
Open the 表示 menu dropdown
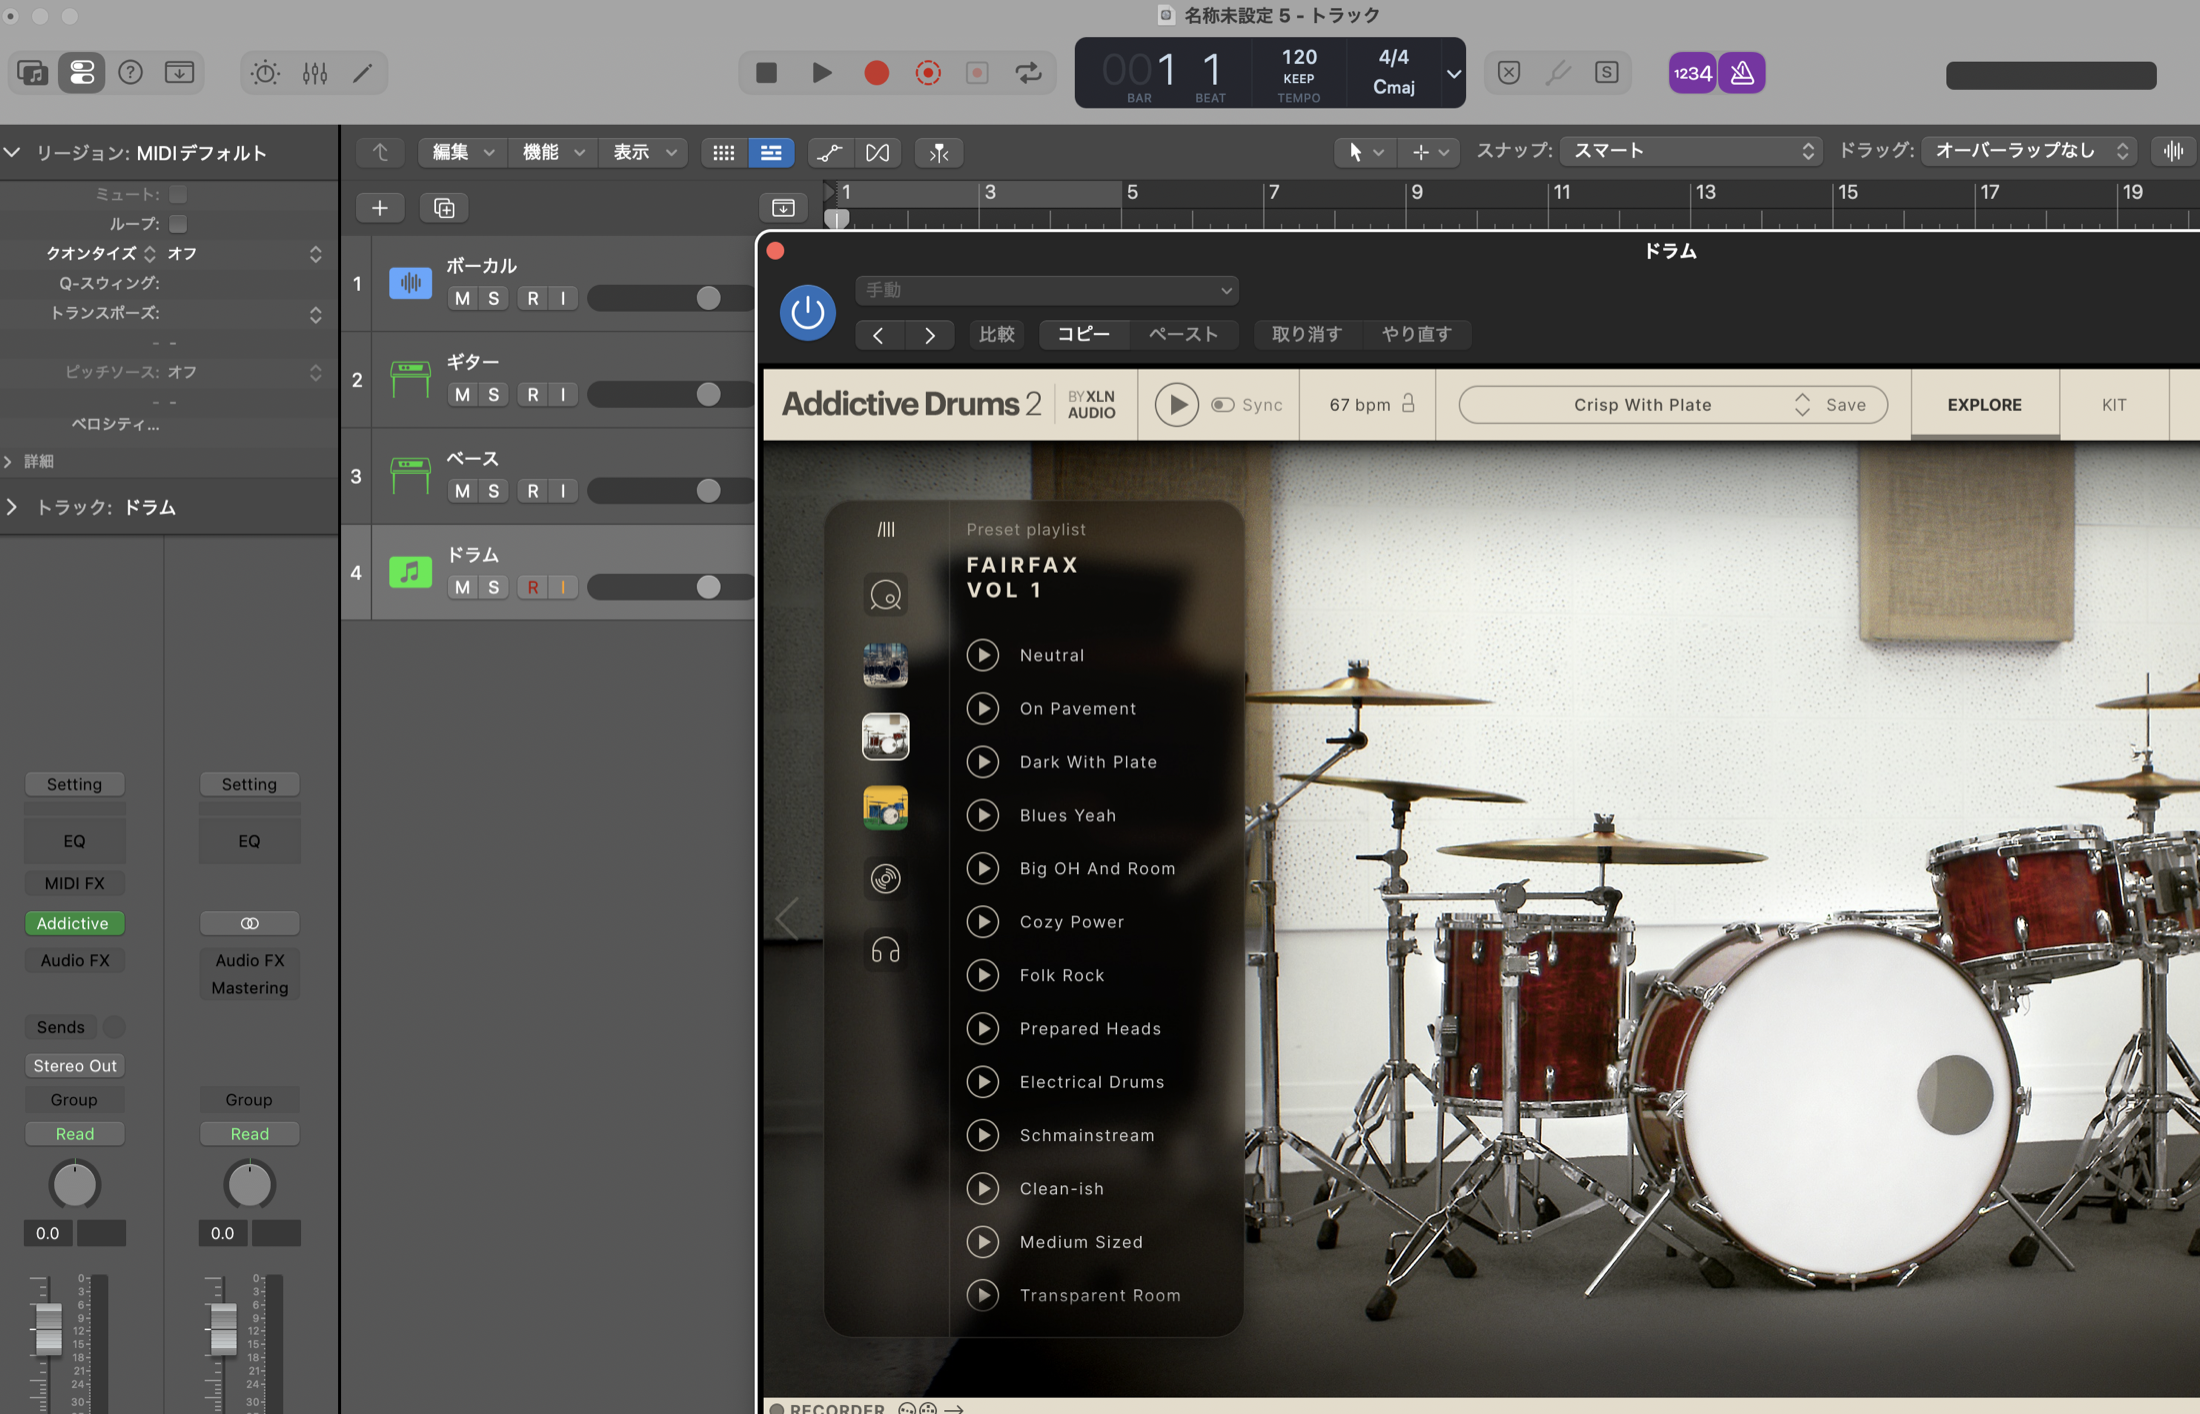click(x=643, y=152)
